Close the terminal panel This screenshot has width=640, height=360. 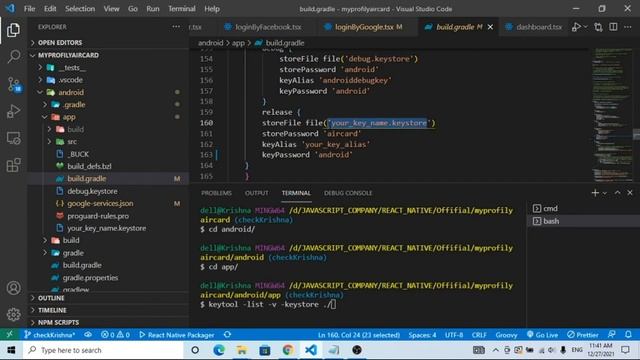(630, 193)
